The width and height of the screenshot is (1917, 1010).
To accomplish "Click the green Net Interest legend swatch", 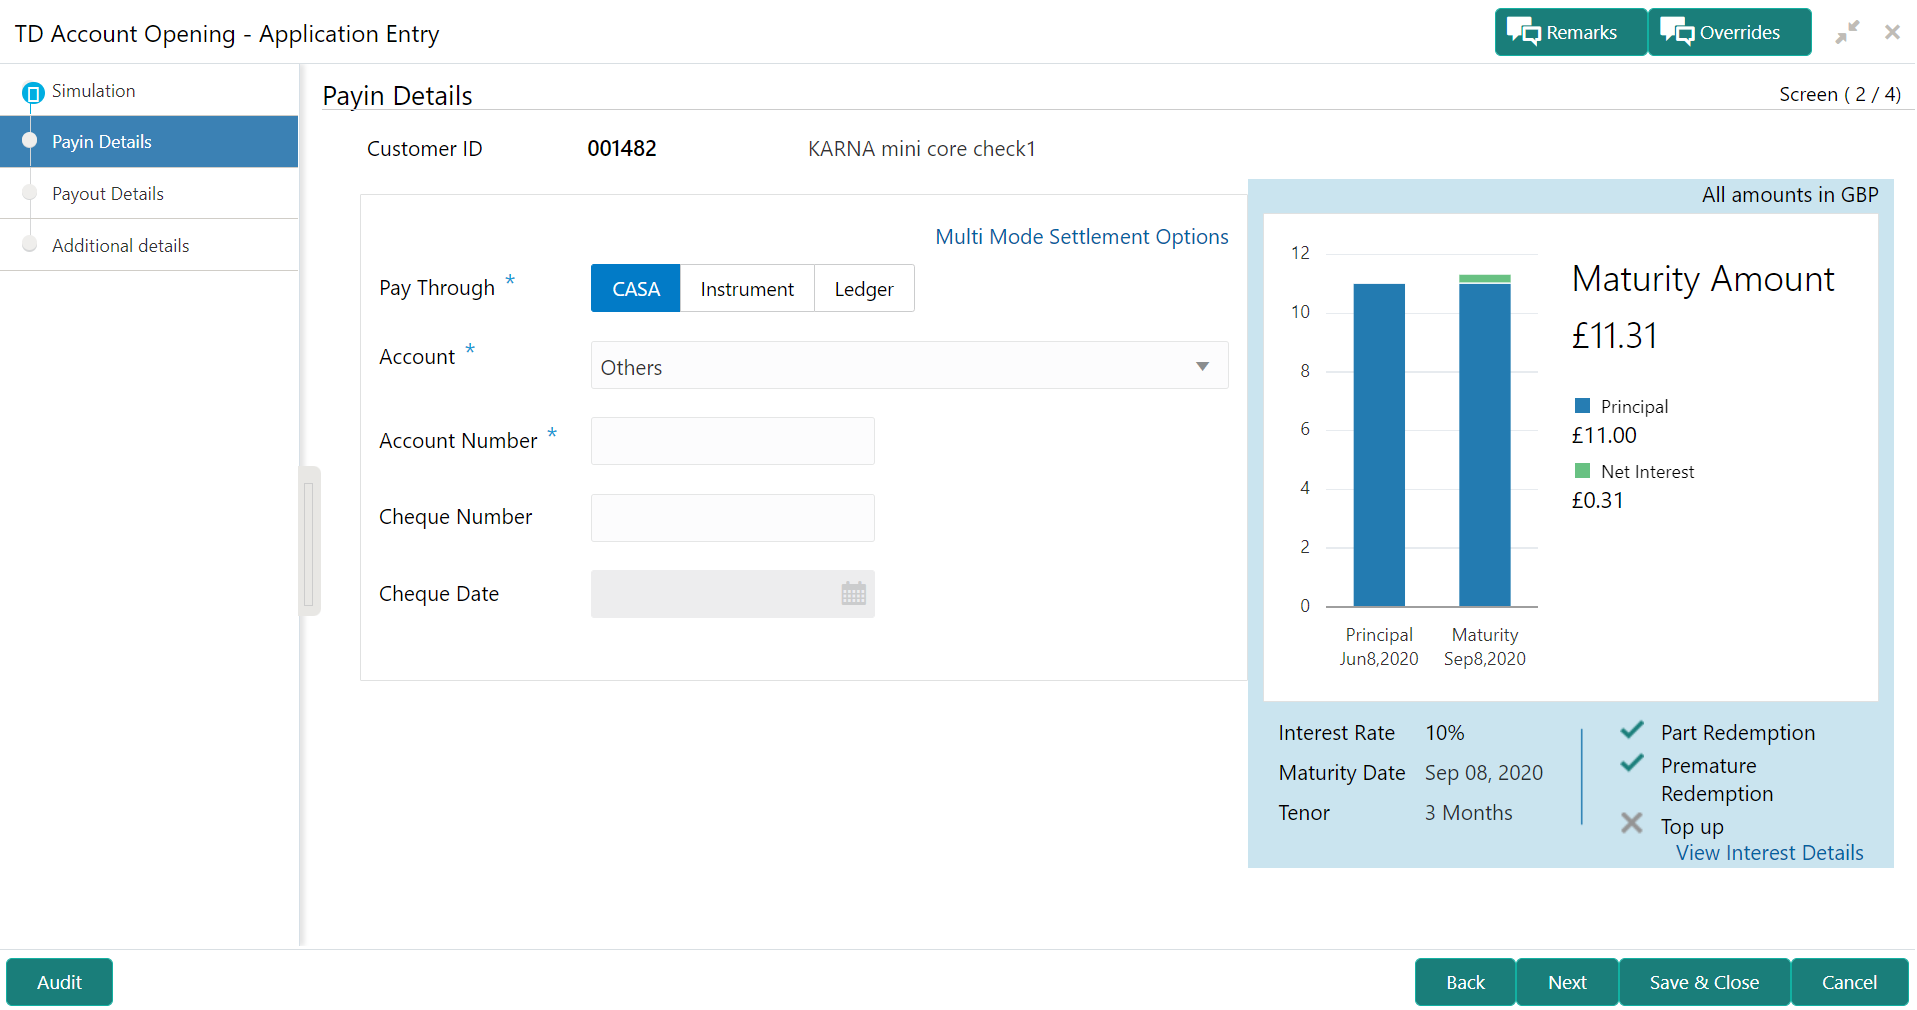I will (x=1582, y=471).
